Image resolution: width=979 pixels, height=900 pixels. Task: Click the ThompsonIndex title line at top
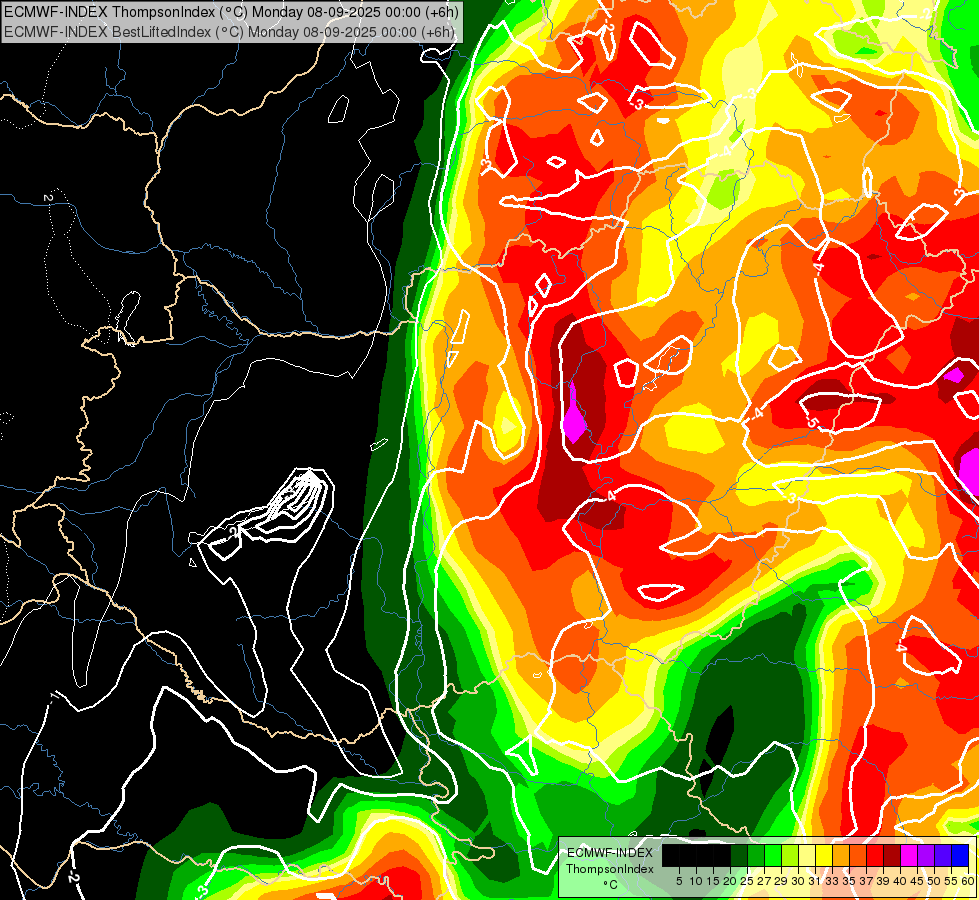(231, 11)
